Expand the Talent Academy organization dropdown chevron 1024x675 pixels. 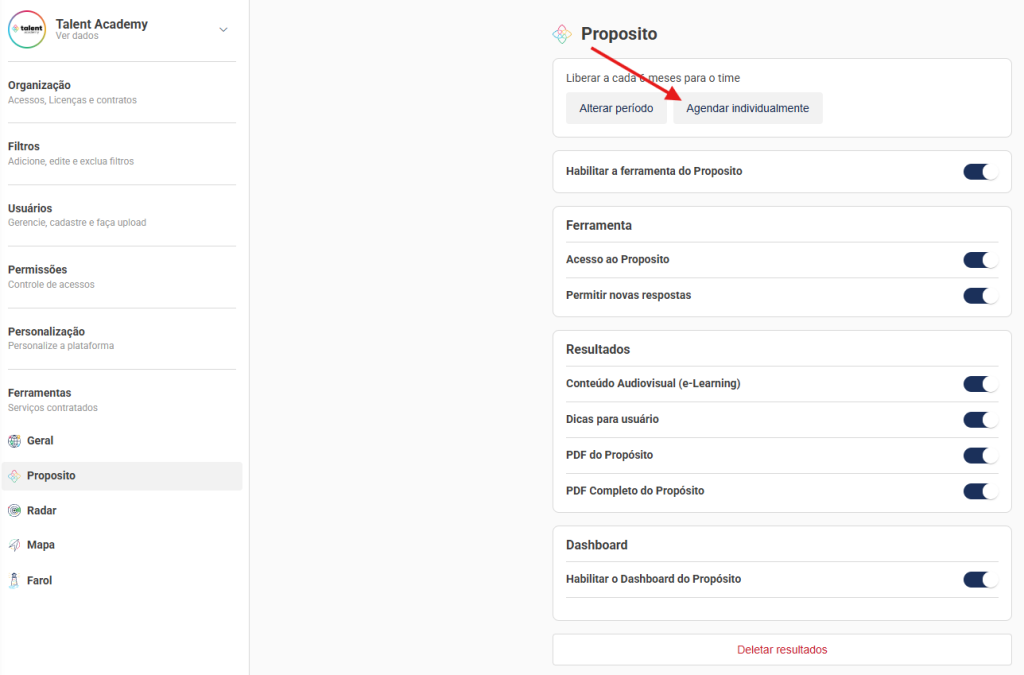tap(223, 30)
